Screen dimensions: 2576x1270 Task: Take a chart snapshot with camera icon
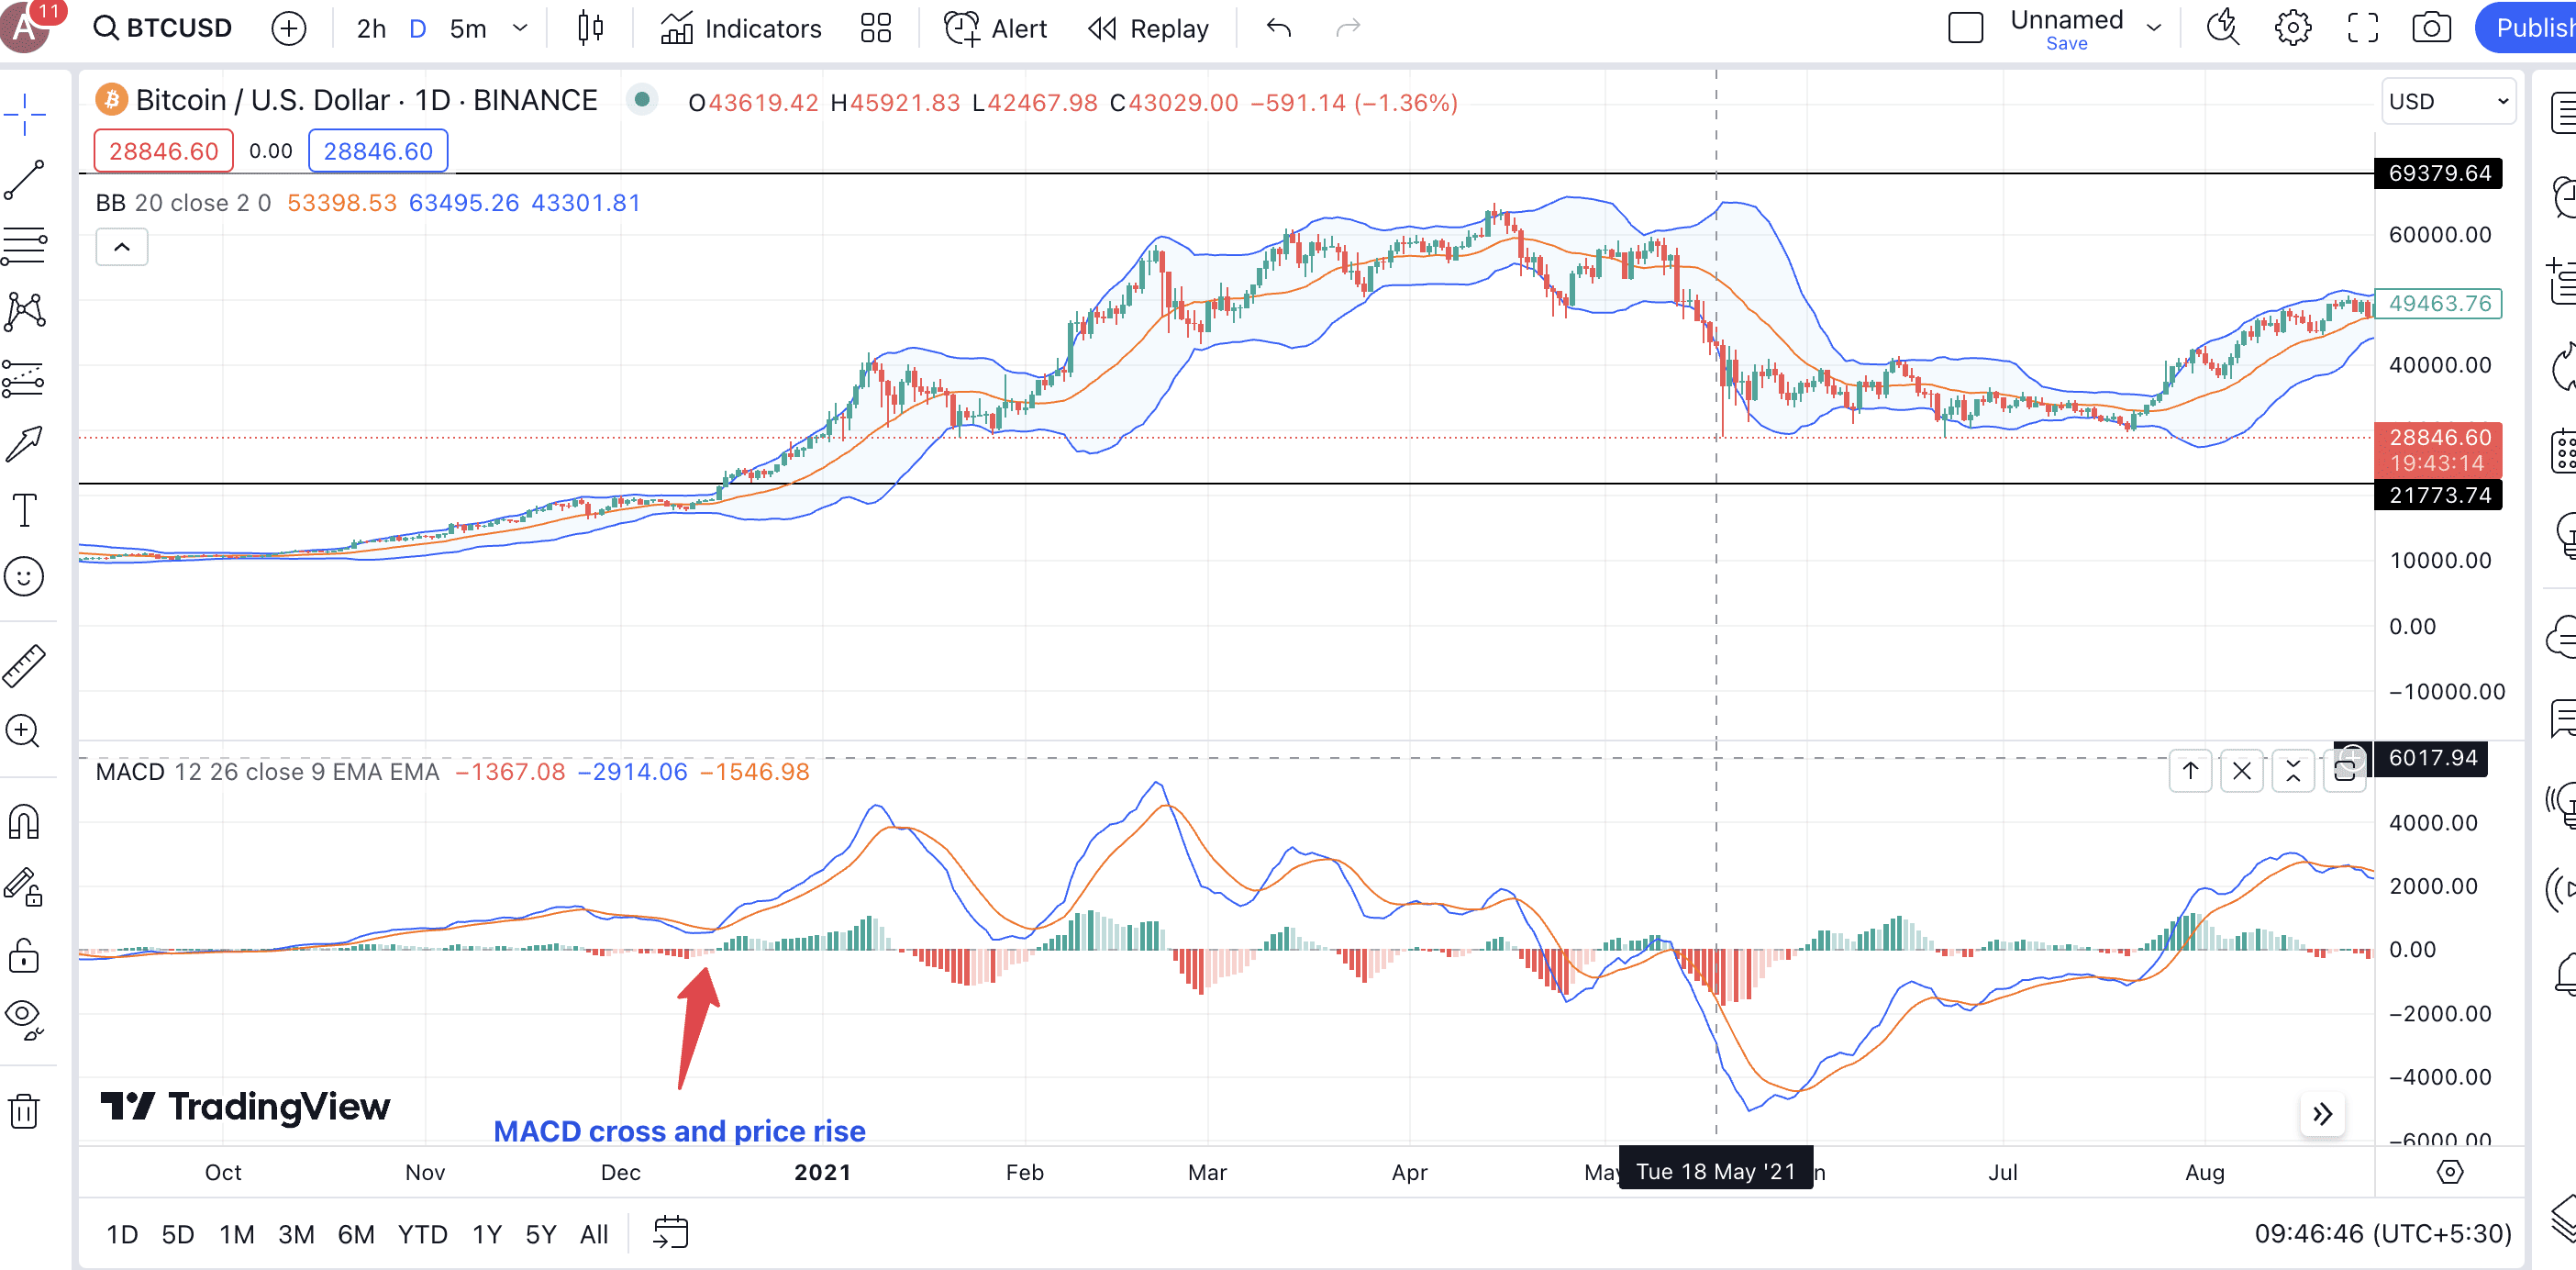(x=2431, y=28)
